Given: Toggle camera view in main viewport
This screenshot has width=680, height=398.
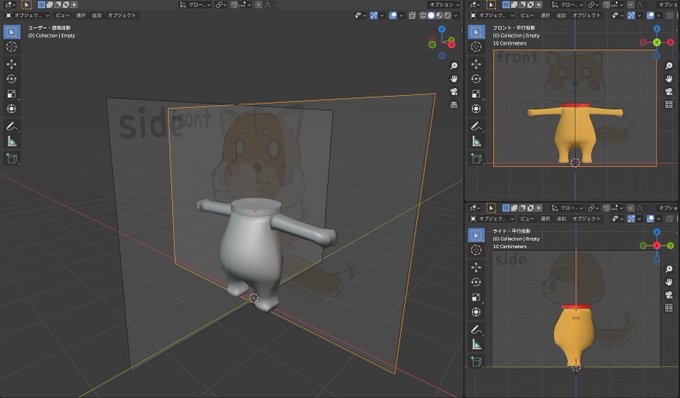Looking at the screenshot, I should (454, 91).
